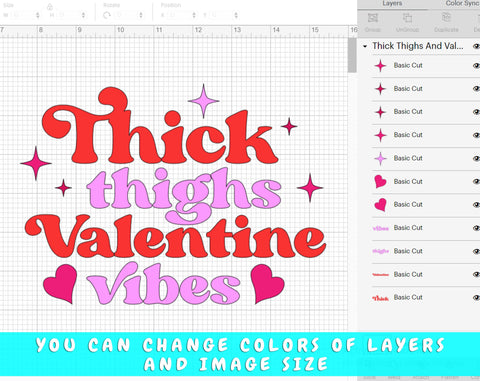This screenshot has width=480, height=381.
Task: Select the "vibes" layer thumbnail
Action: (380, 228)
